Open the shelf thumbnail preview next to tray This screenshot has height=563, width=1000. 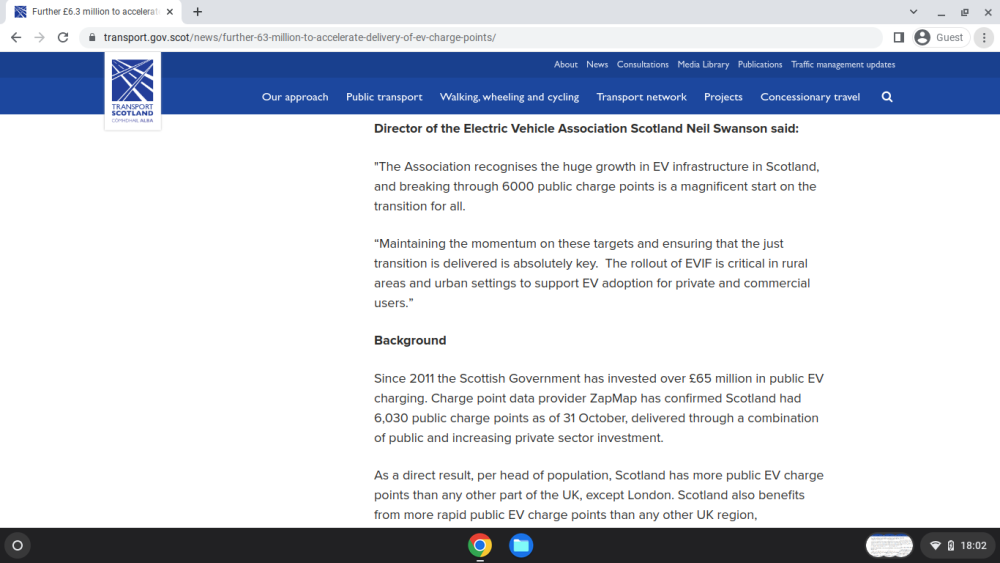click(889, 546)
